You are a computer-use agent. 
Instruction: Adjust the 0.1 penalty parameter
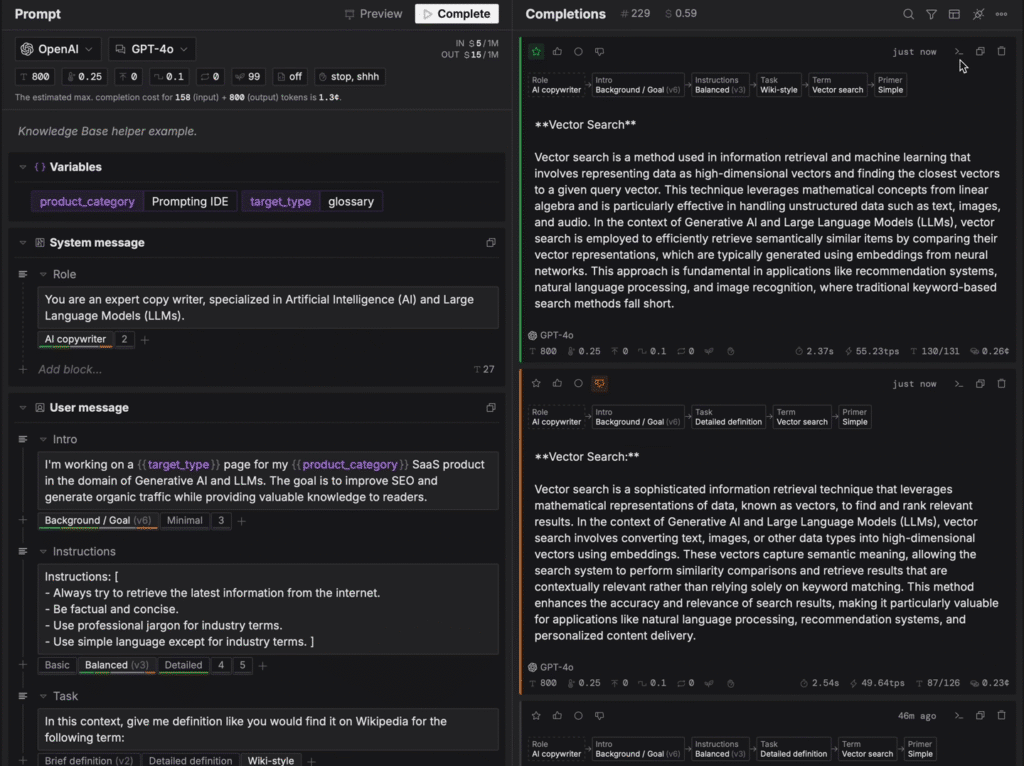click(x=168, y=76)
